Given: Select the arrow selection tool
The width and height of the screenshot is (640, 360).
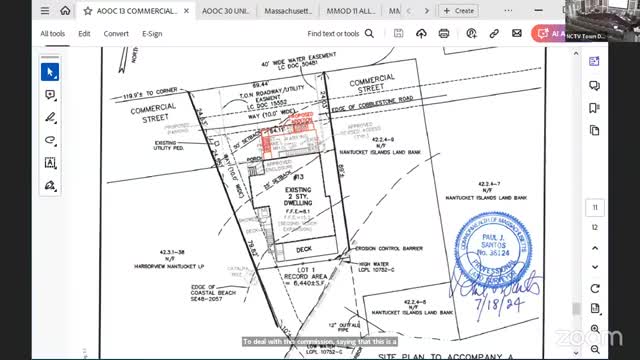Looking at the screenshot, I should point(50,72).
